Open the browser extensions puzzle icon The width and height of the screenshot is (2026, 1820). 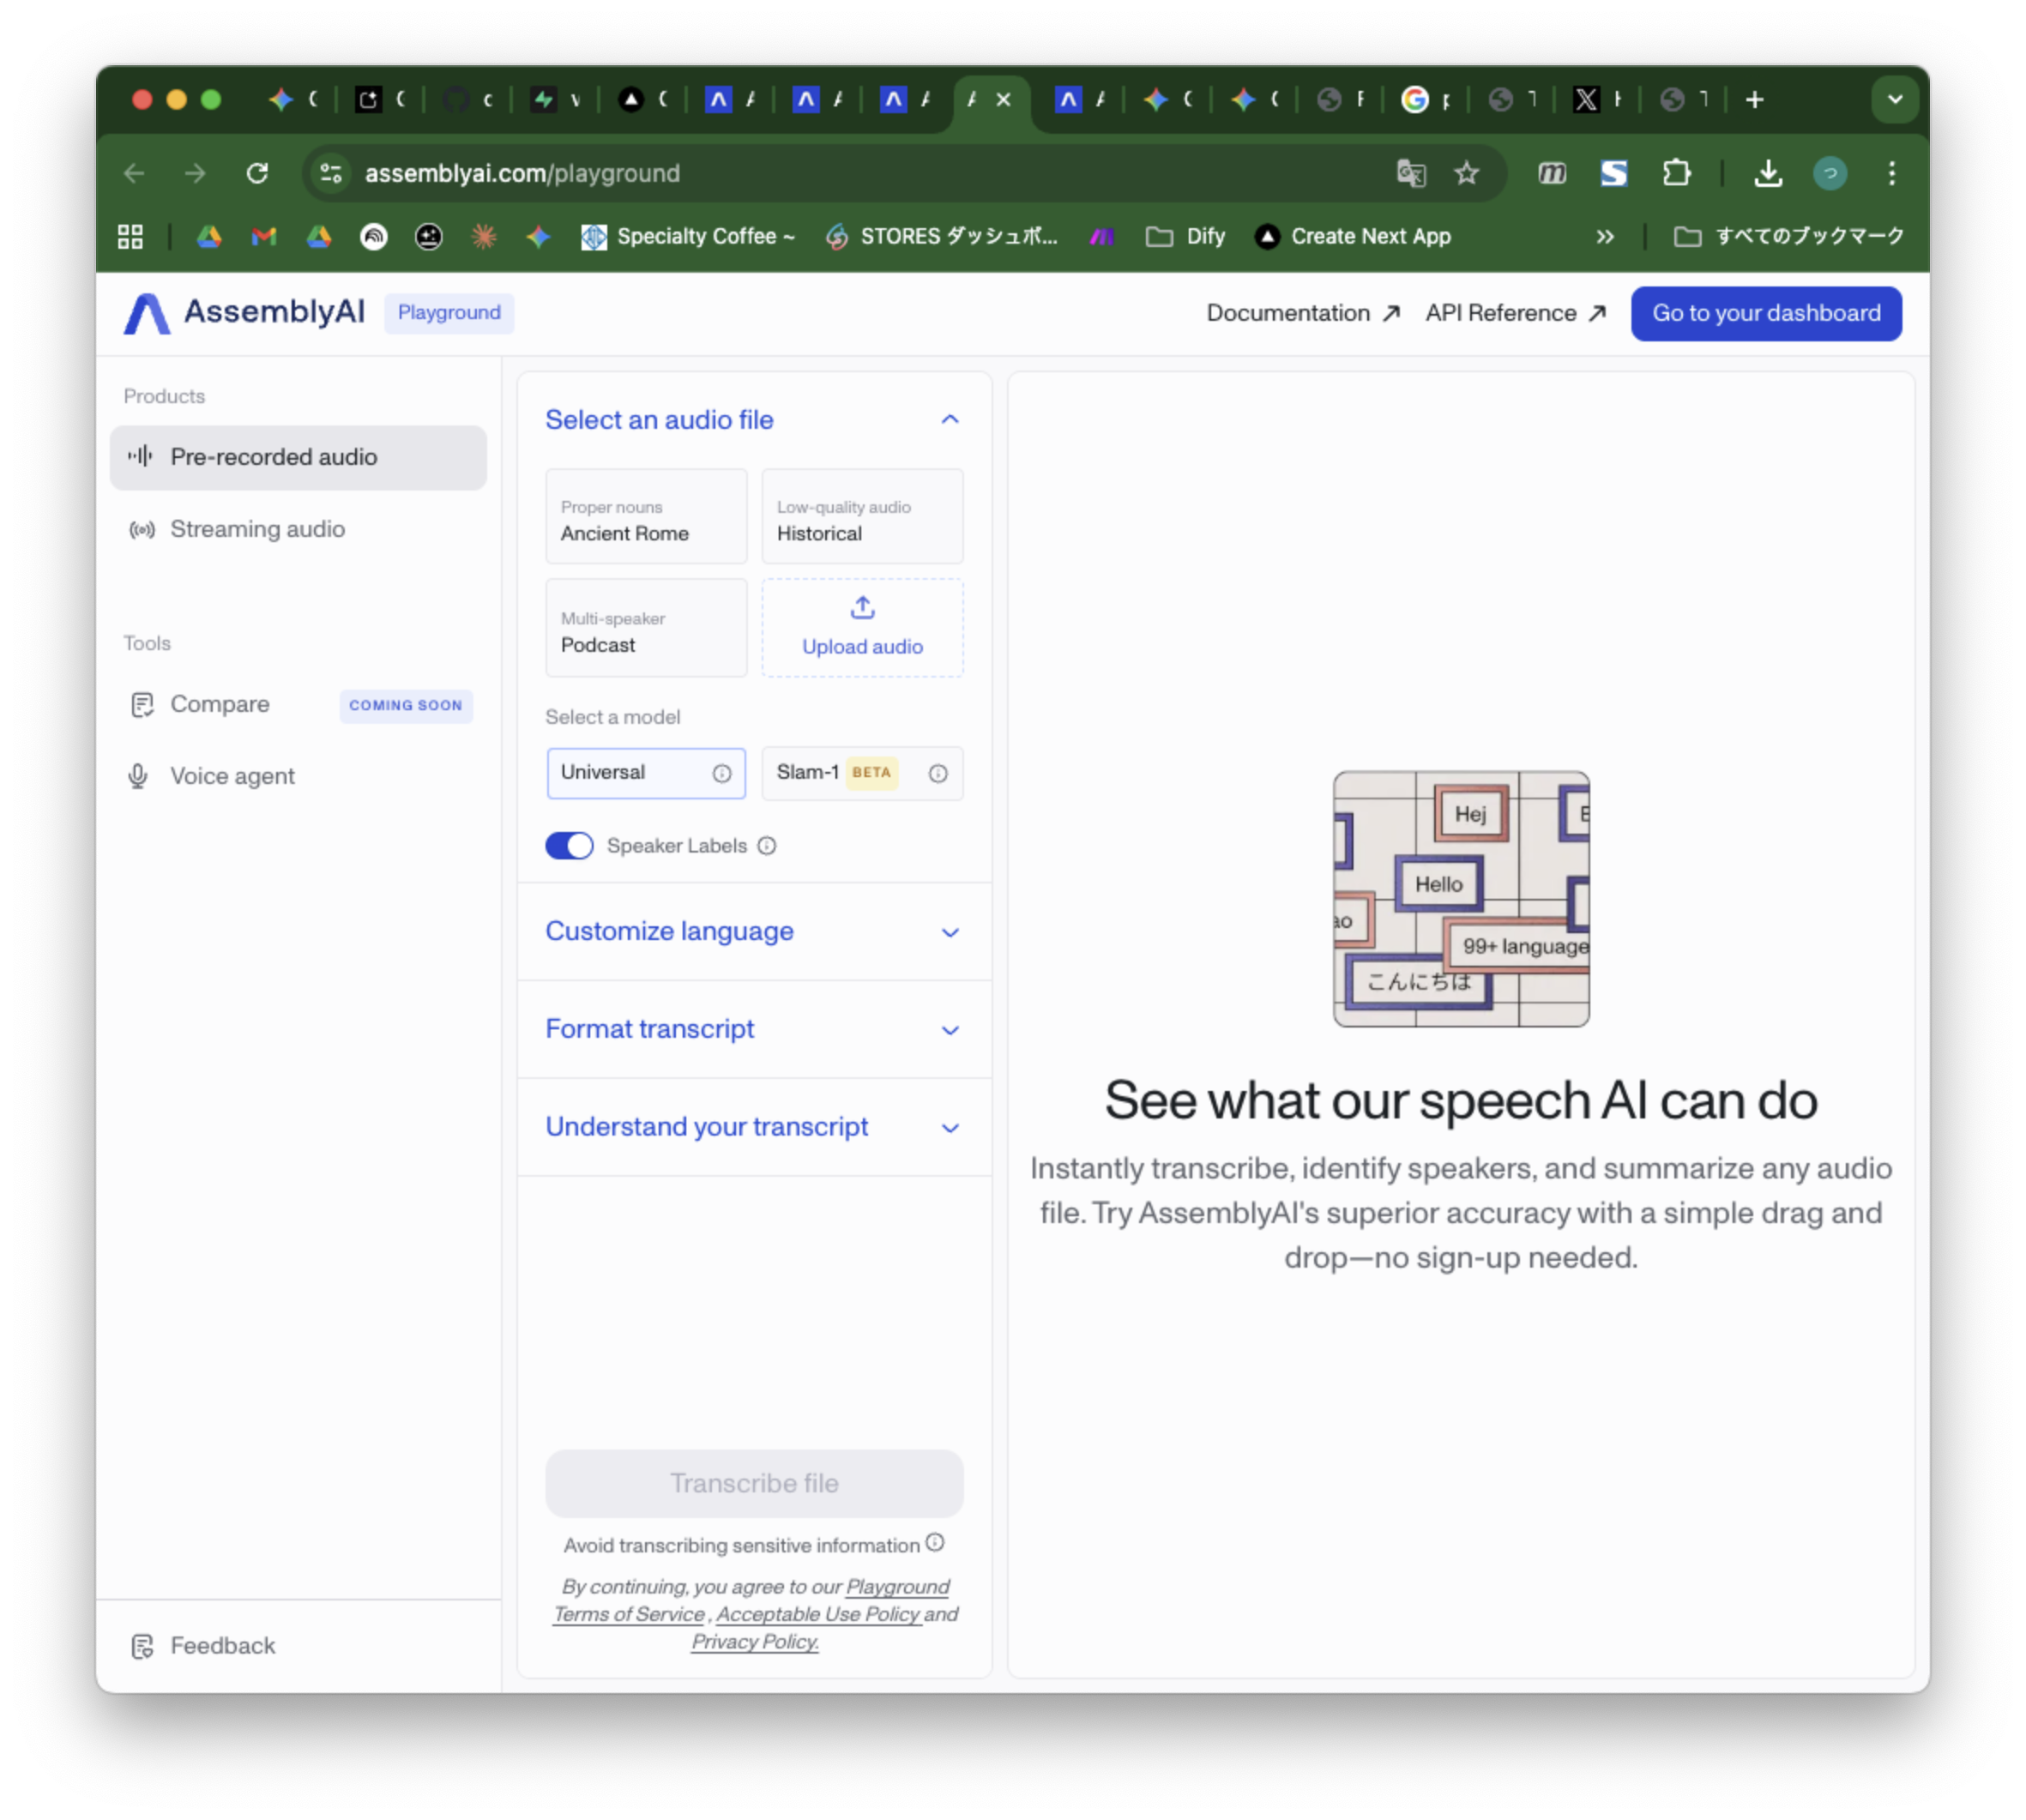click(1676, 173)
